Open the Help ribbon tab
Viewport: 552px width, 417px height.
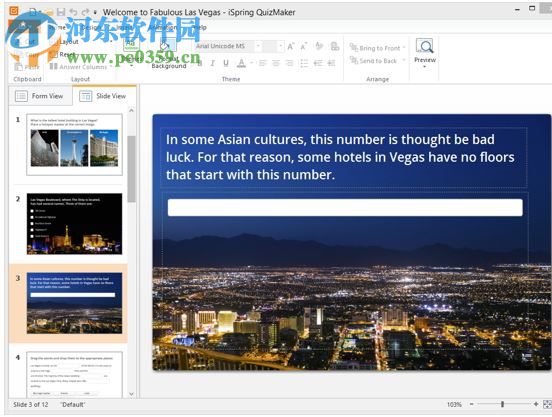tap(199, 27)
